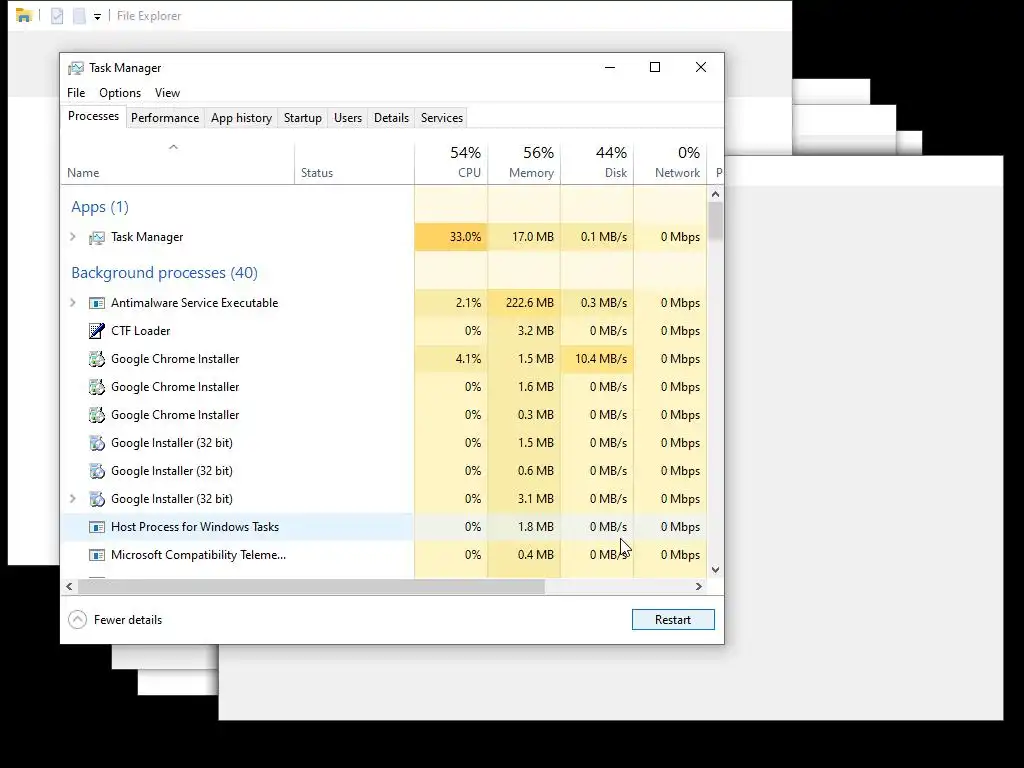This screenshot has height=768, width=1024.
Task: Sort by the Name column header
Action: pos(178,163)
